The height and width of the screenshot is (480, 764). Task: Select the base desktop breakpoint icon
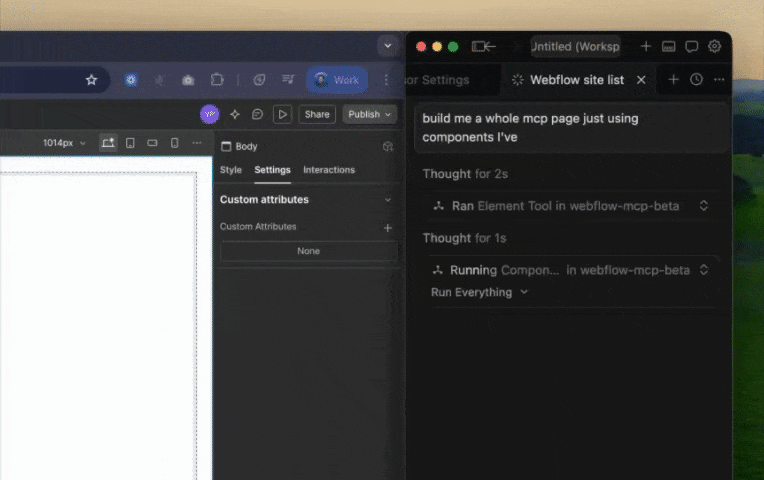(108, 143)
